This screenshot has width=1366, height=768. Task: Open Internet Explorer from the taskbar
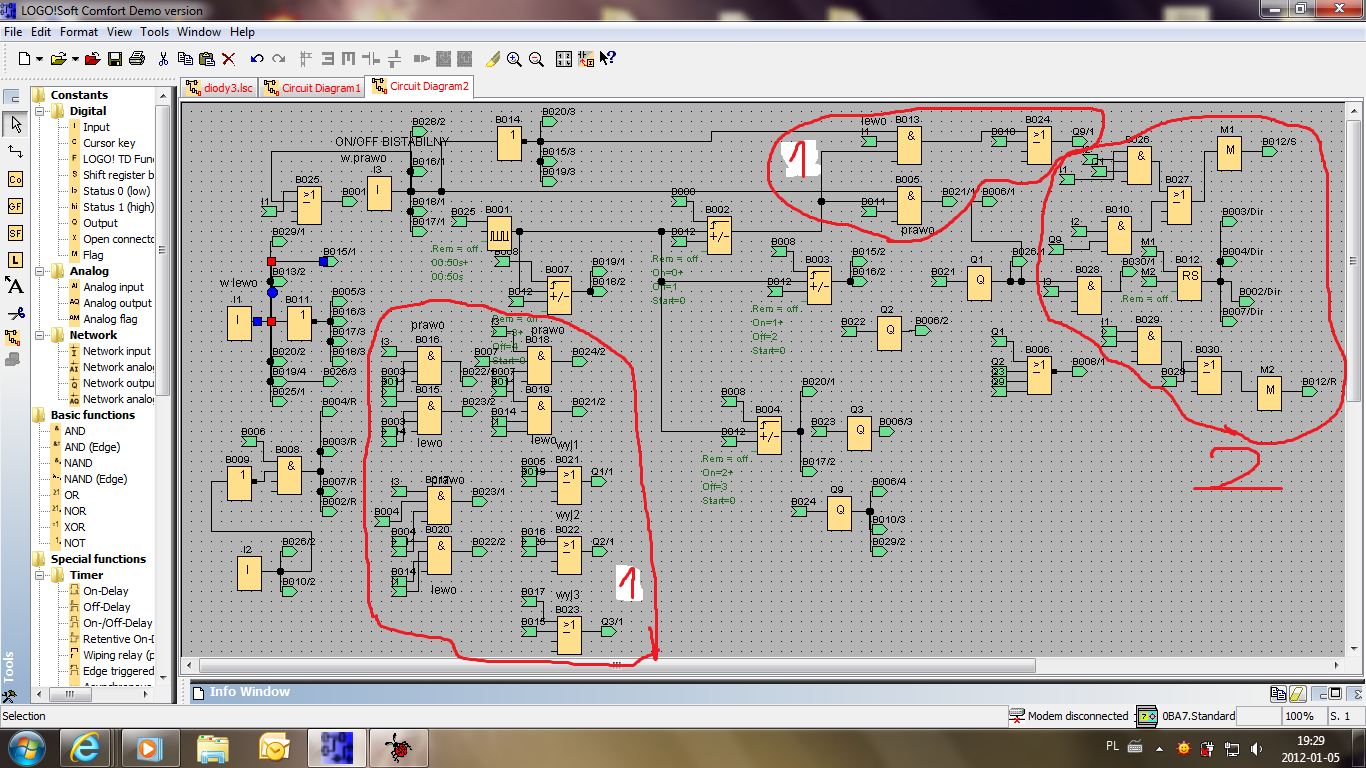(x=86, y=748)
